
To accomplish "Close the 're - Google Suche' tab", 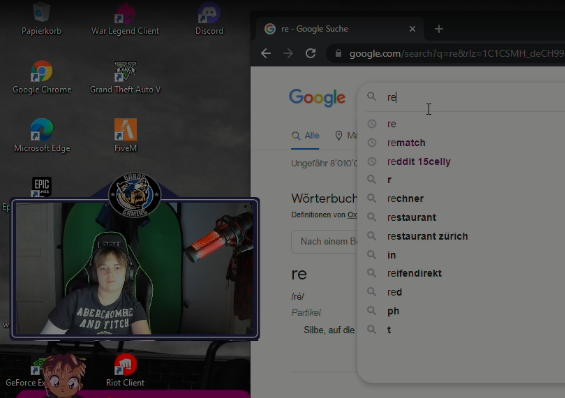I will (412, 29).
